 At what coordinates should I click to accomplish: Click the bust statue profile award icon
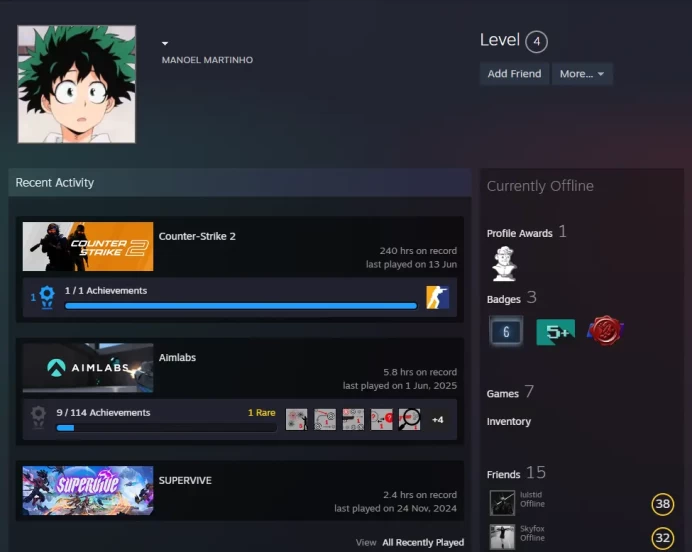coord(504,264)
